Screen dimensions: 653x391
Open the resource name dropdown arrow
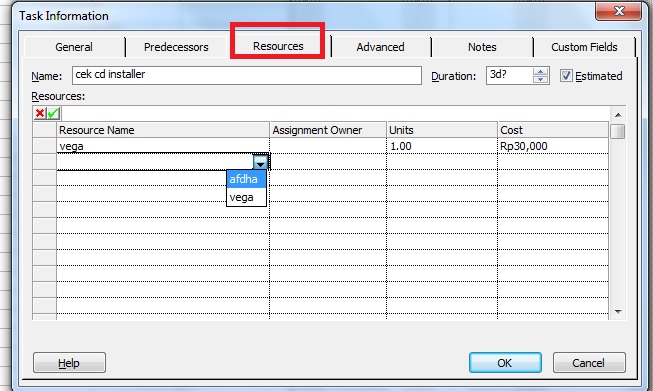tap(260, 162)
